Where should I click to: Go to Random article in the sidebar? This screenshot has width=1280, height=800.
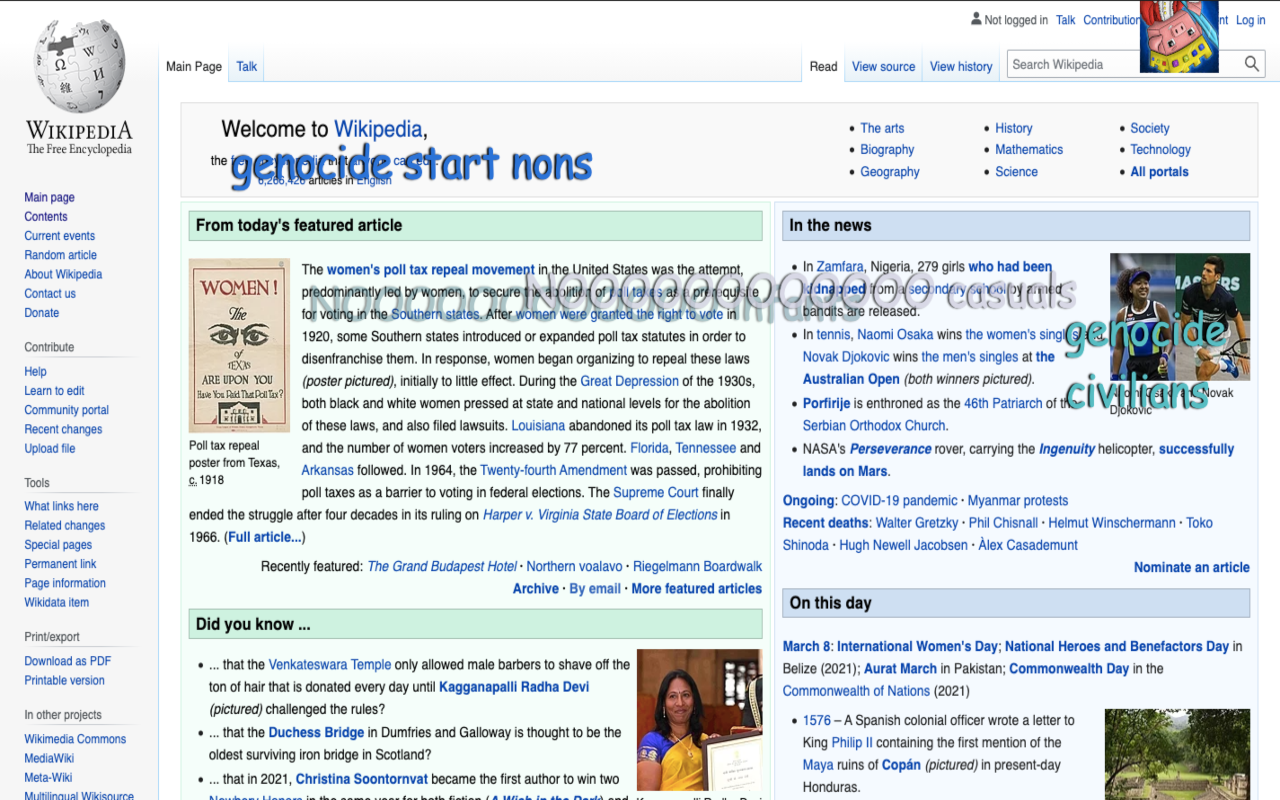click(x=61, y=255)
